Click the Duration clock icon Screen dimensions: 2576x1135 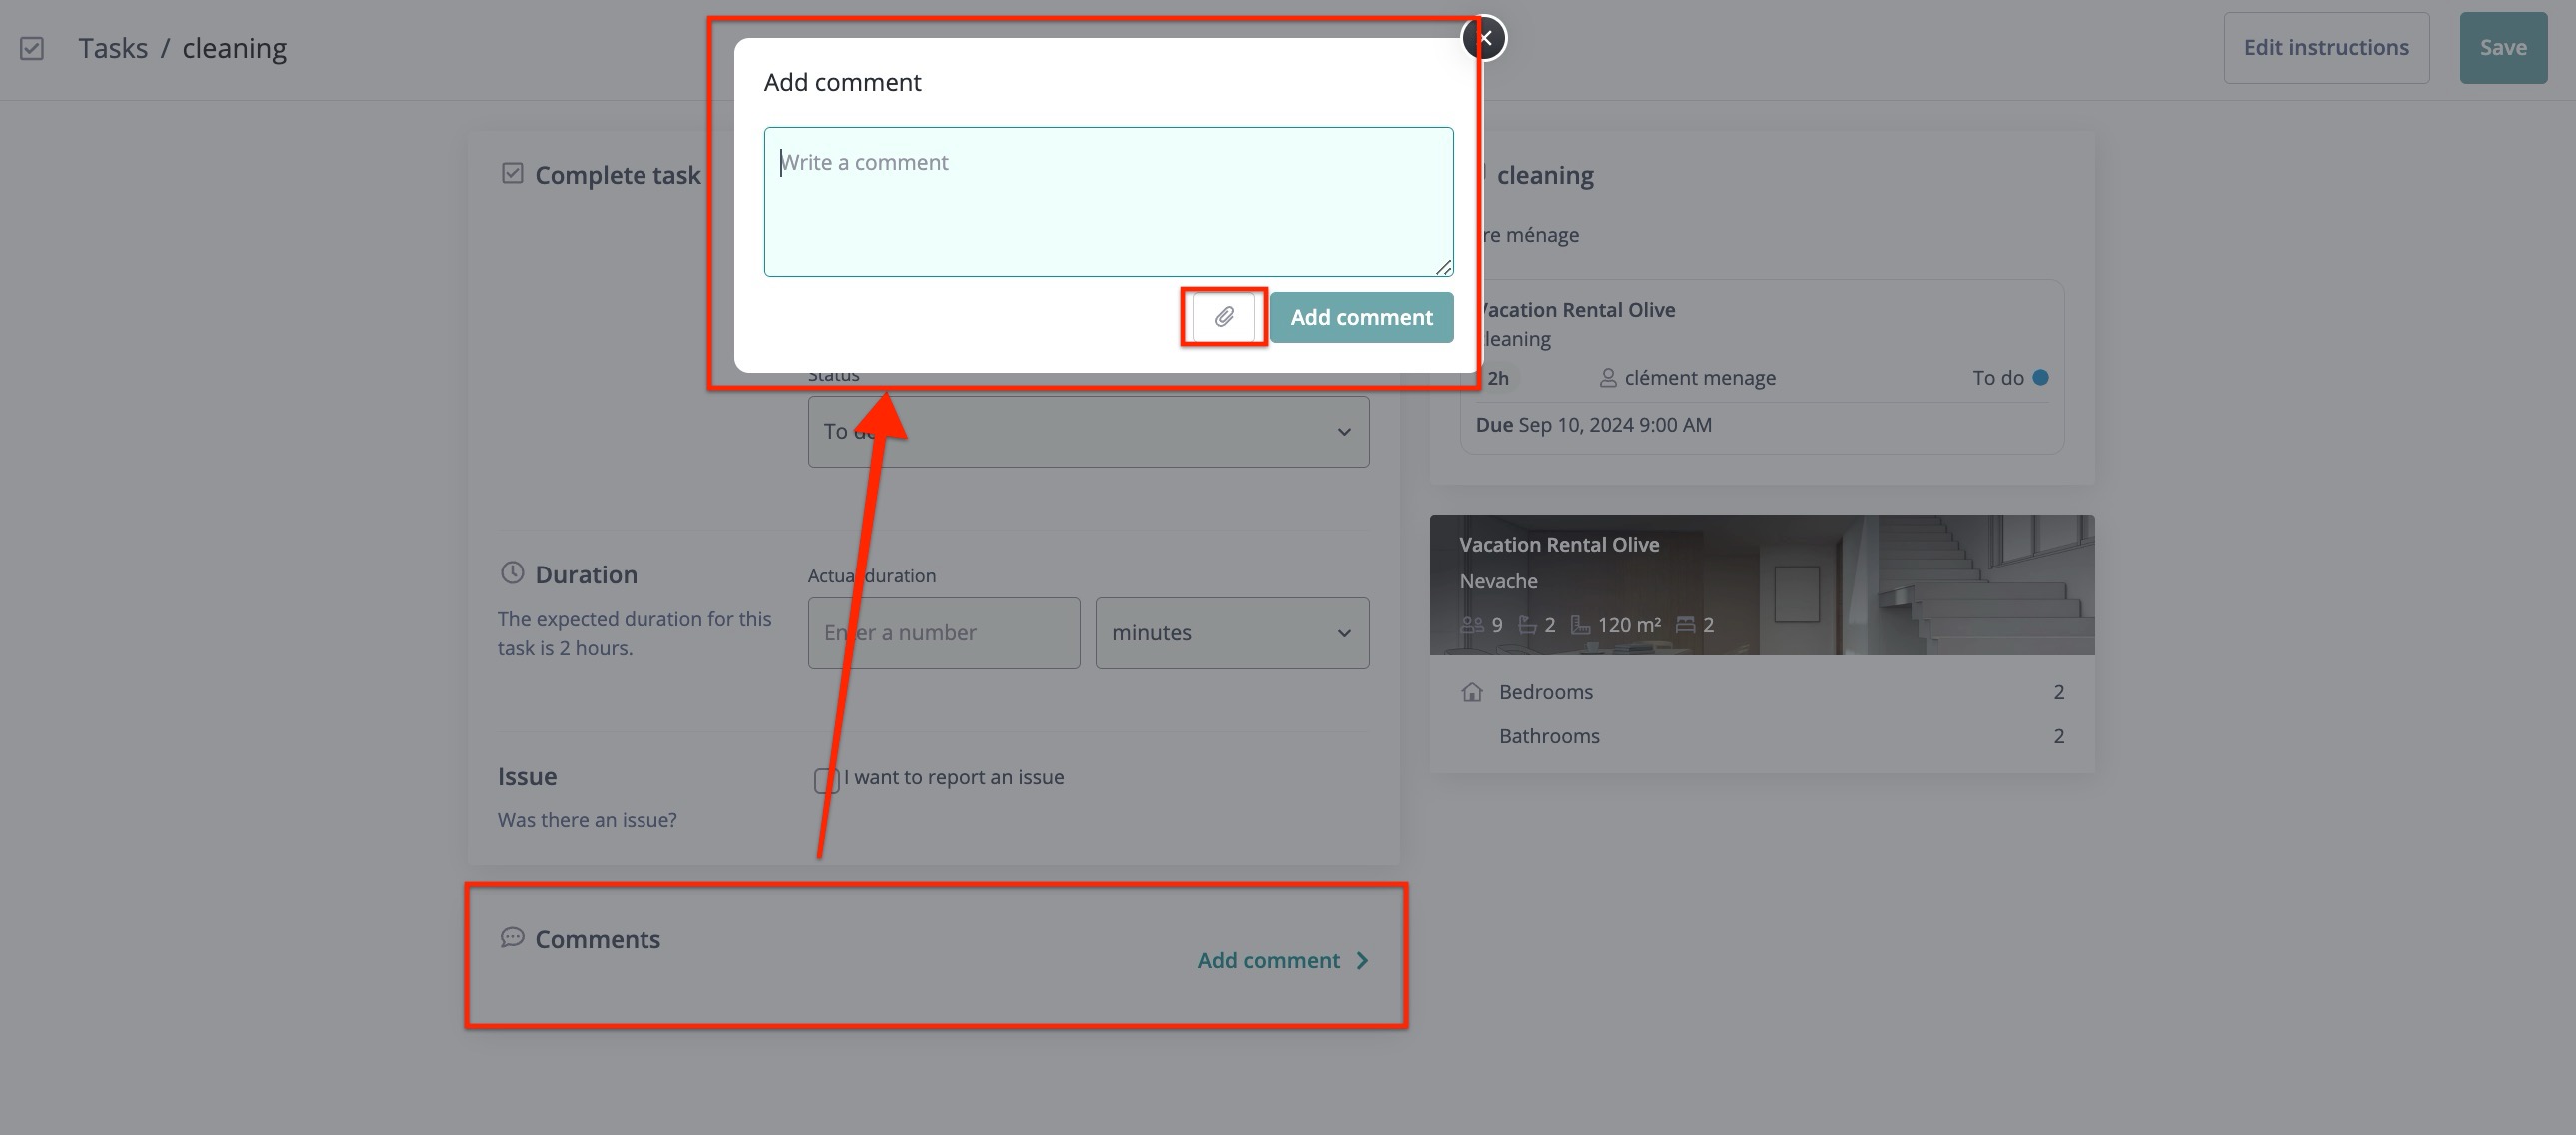point(512,573)
